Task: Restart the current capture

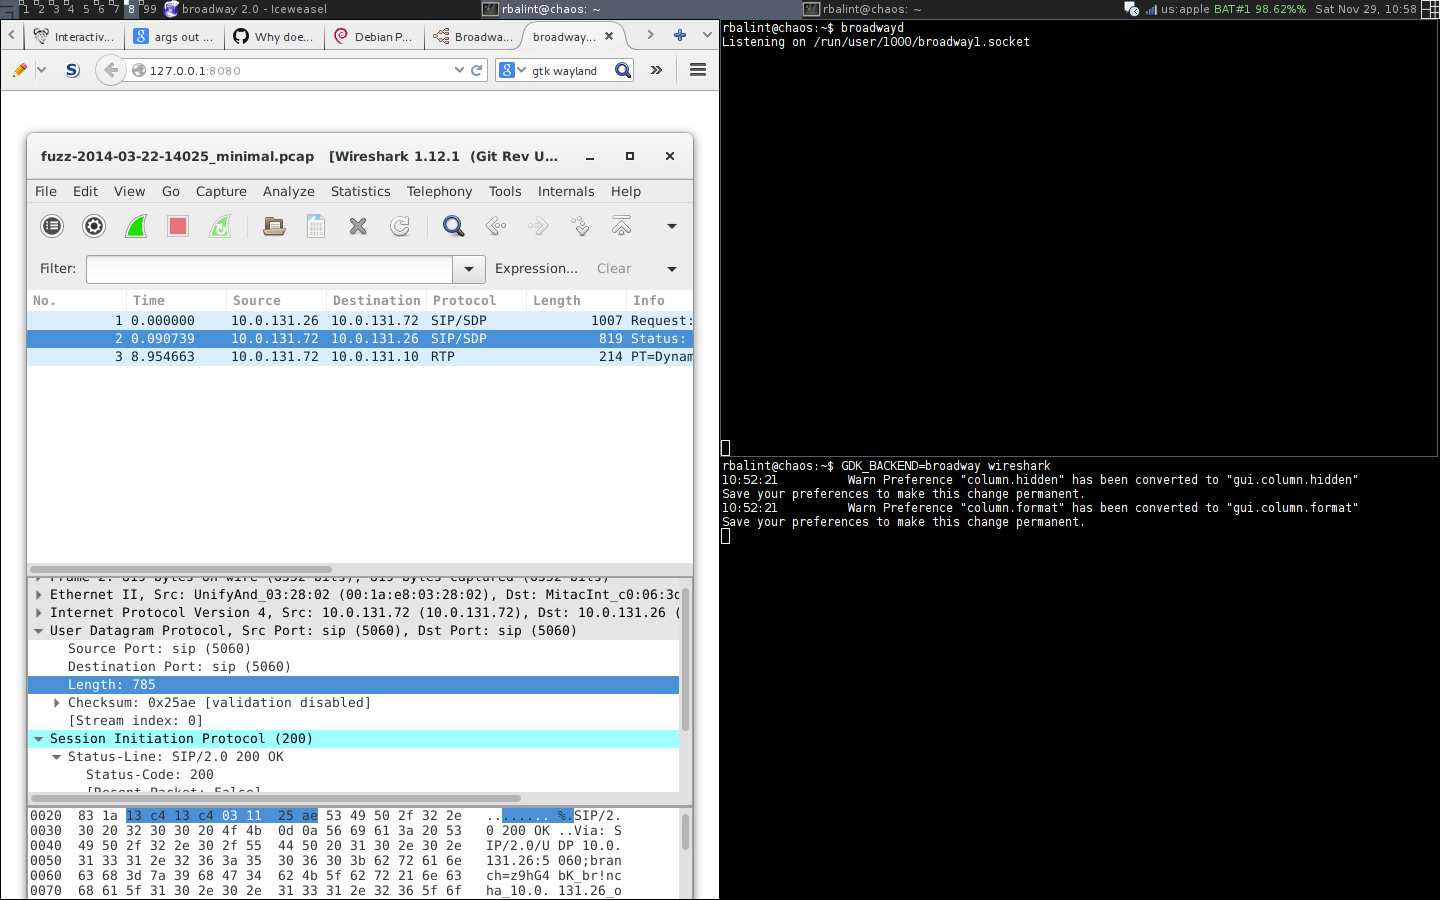Action: click(x=219, y=226)
